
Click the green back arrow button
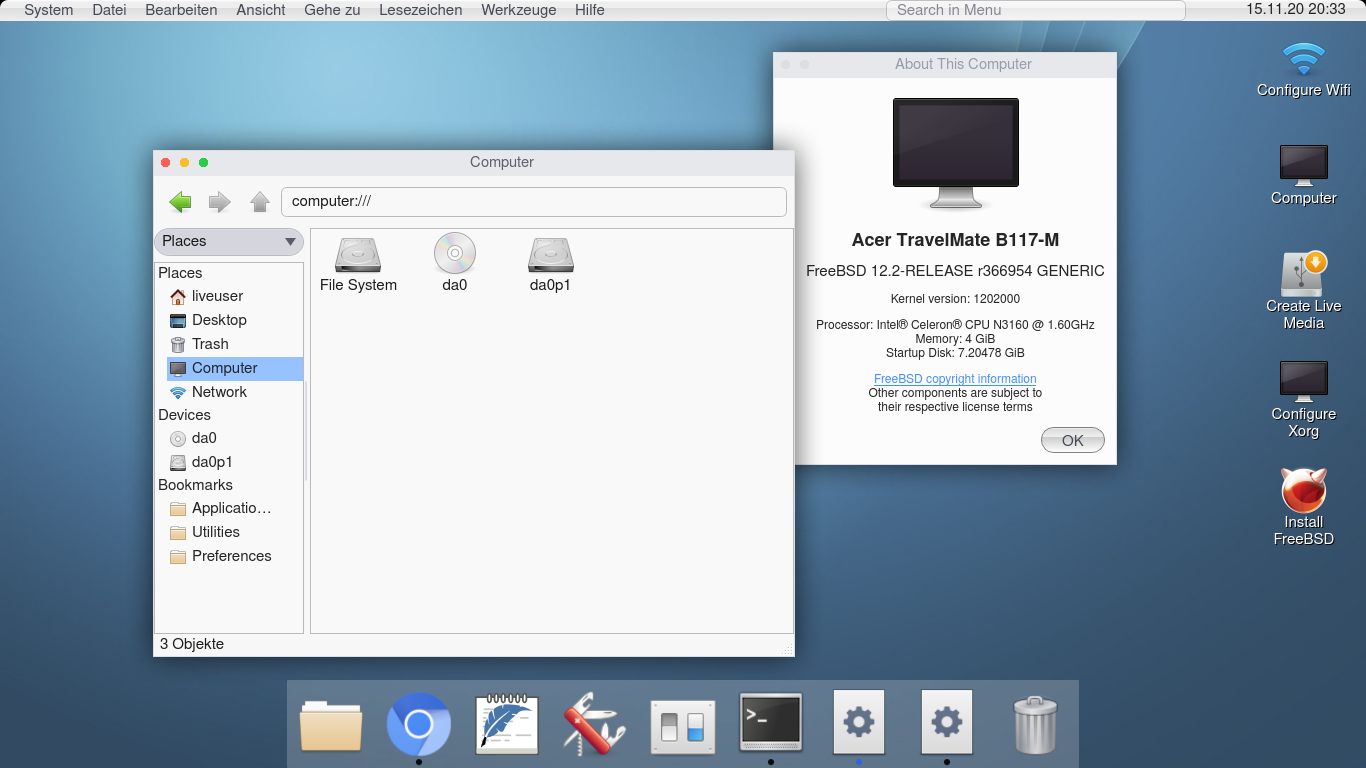pyautogui.click(x=179, y=202)
